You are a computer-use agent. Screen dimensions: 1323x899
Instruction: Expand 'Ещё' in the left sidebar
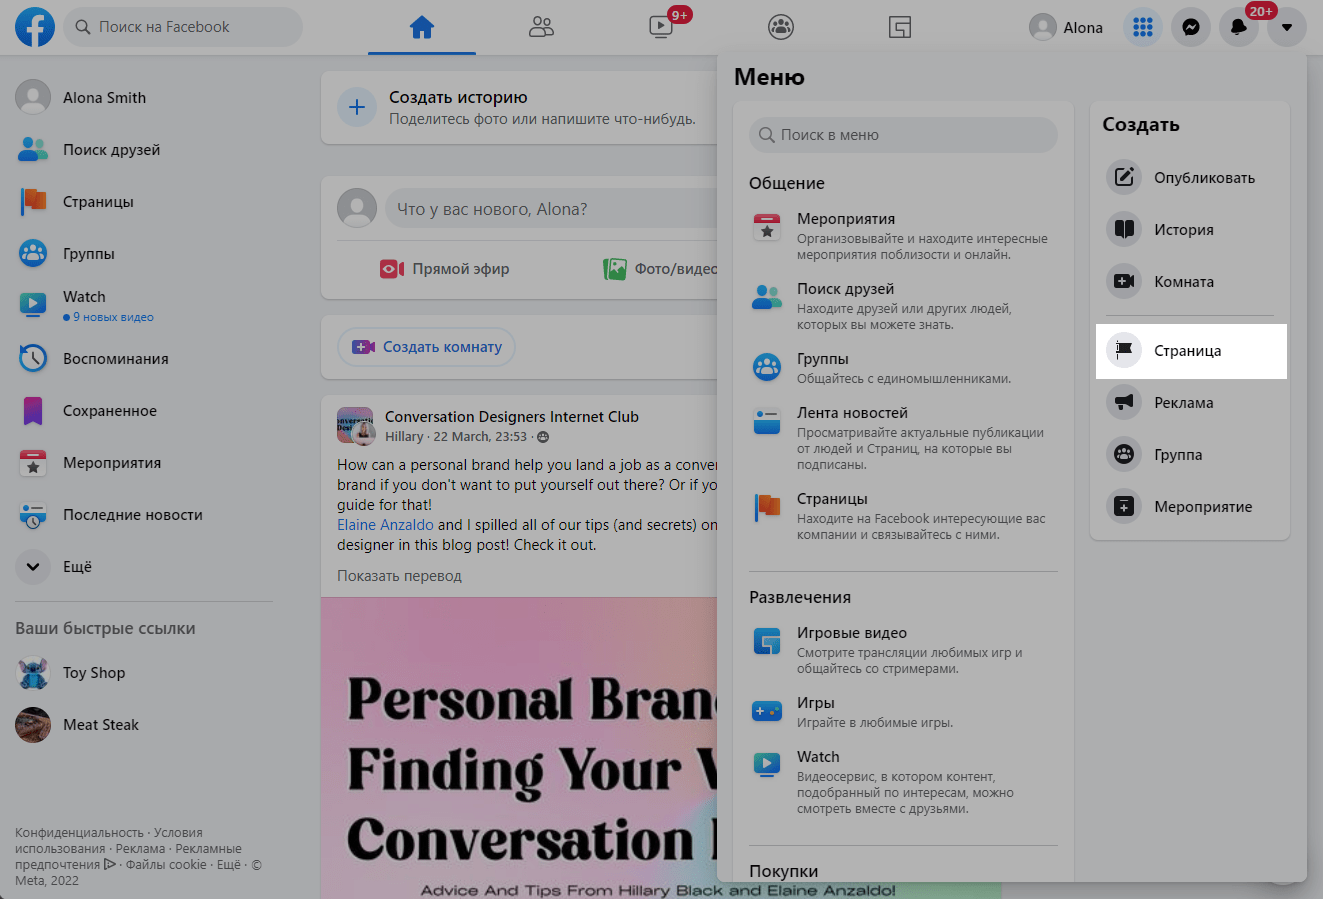coord(33,567)
